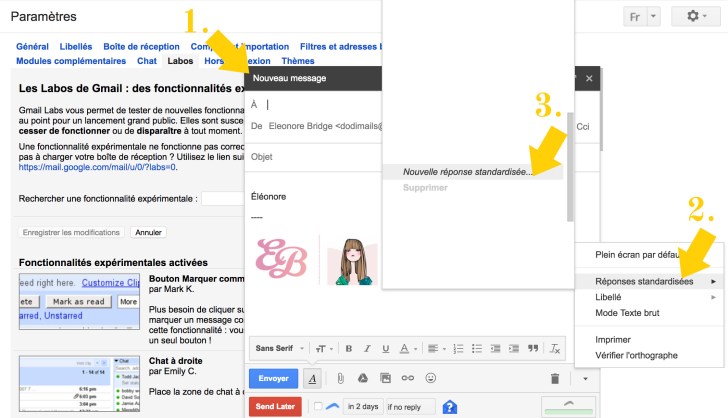Toggle the formatting options button
The width and height of the screenshot is (728, 418).
click(x=312, y=379)
